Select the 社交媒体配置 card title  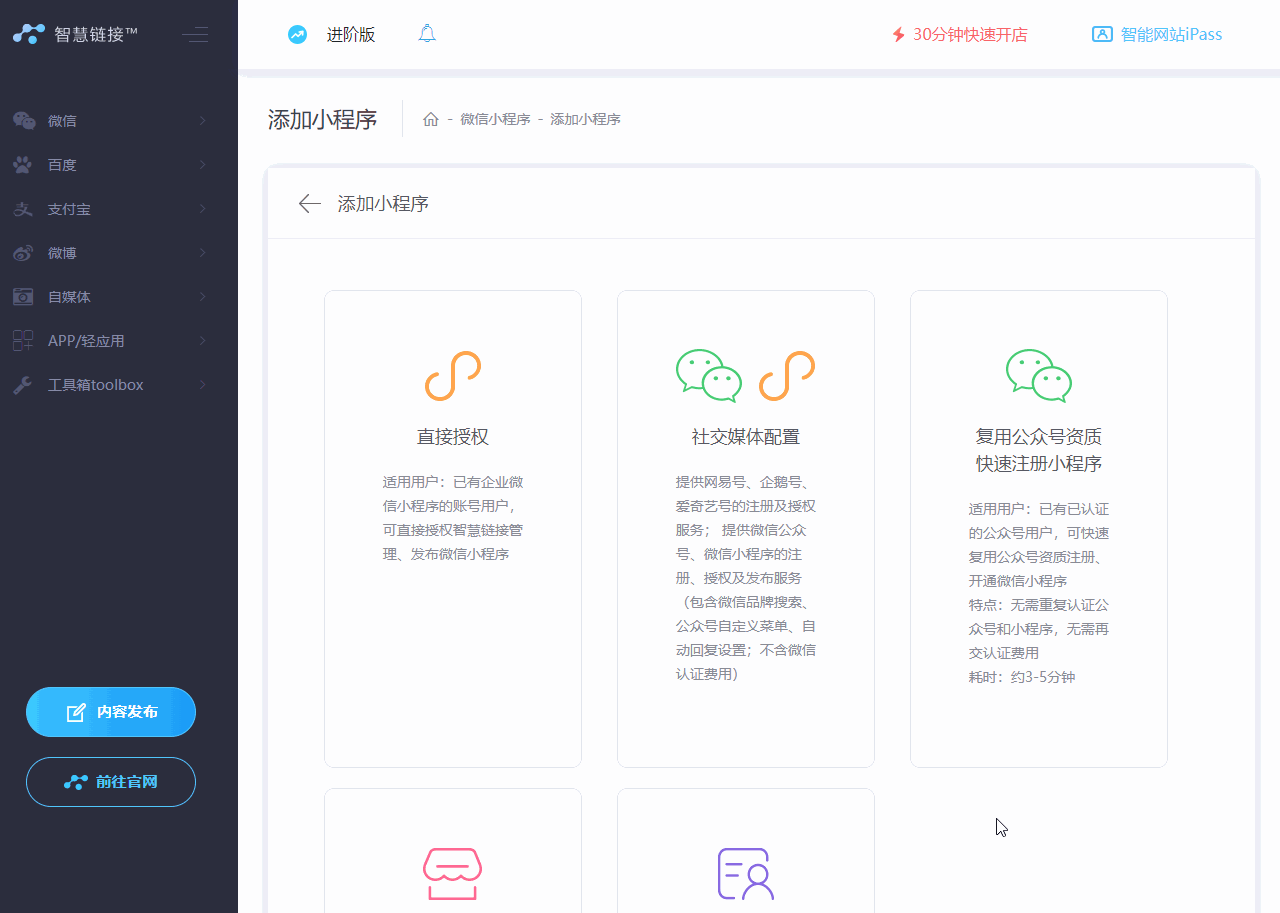tap(746, 437)
